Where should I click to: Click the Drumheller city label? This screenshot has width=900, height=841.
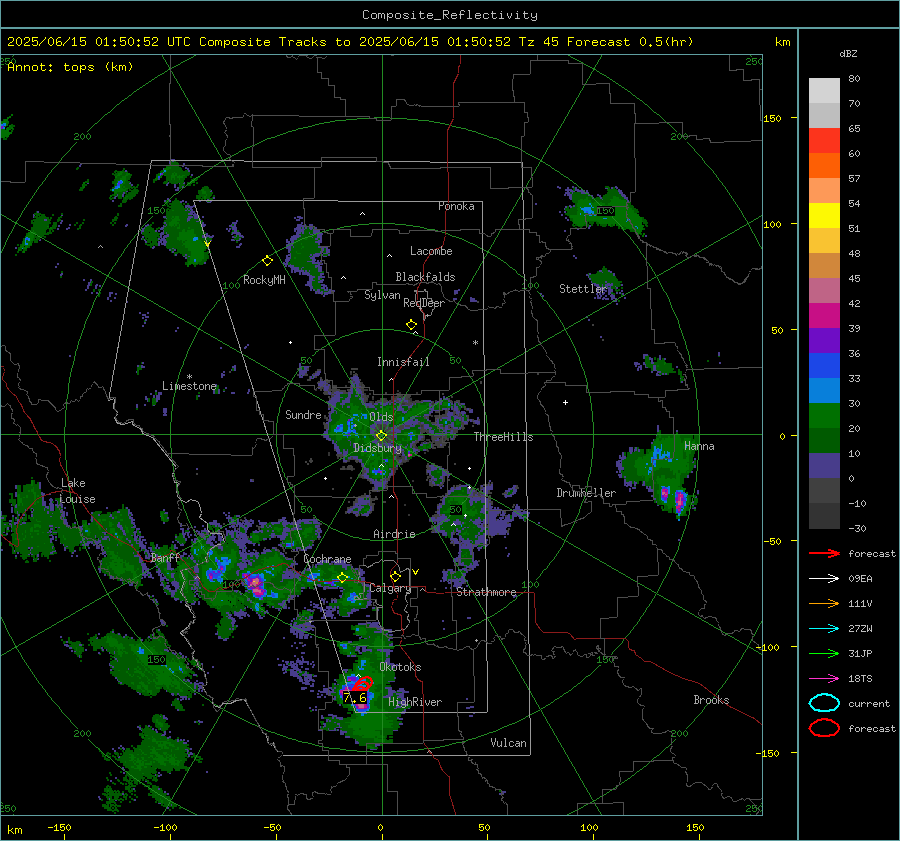tap(586, 493)
